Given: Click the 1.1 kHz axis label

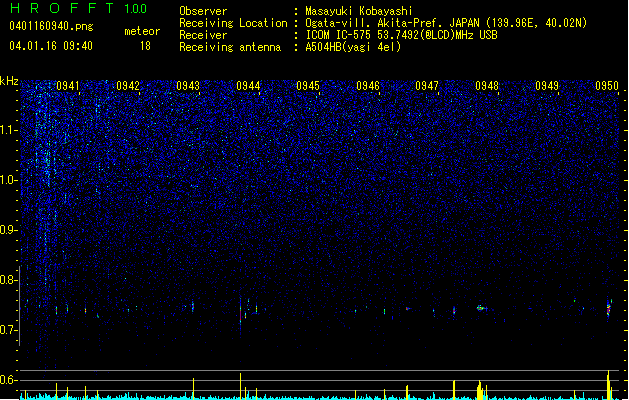Looking at the screenshot, I should [8, 130].
